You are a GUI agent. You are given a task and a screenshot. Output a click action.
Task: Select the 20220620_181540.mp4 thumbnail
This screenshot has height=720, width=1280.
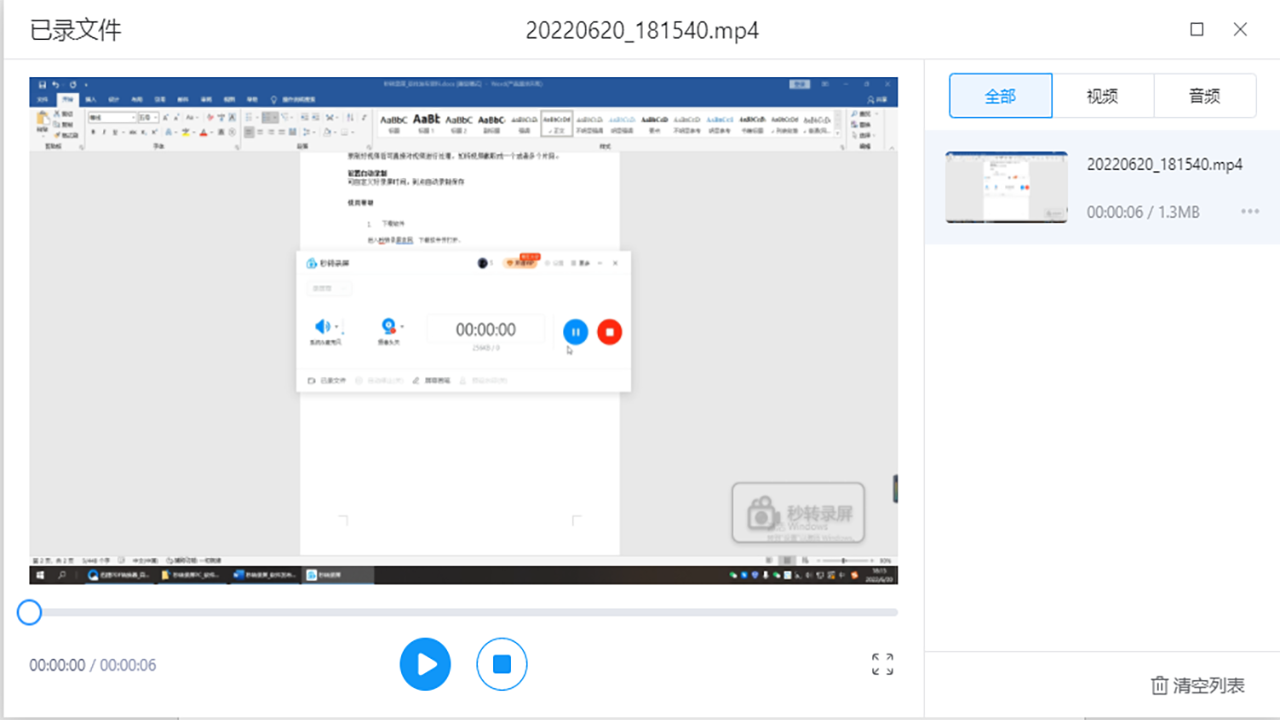(1006, 187)
